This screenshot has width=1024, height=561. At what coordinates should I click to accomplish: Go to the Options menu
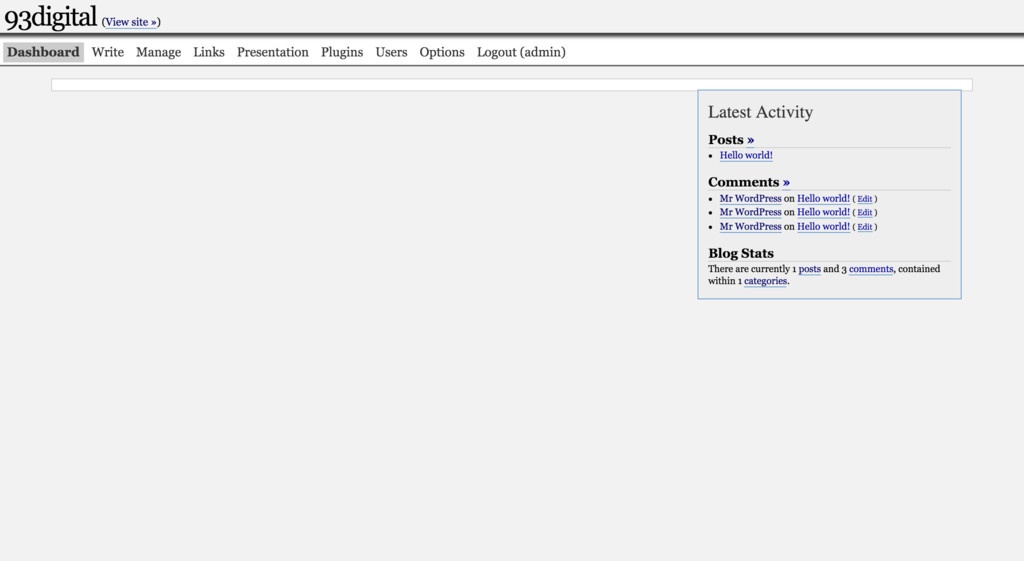(442, 52)
